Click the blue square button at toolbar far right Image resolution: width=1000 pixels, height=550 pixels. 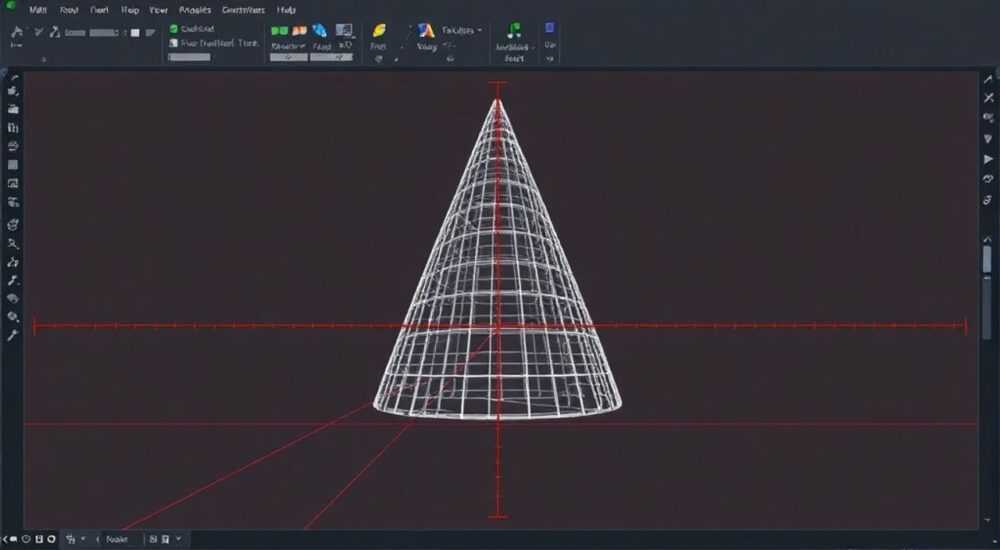click(550, 28)
